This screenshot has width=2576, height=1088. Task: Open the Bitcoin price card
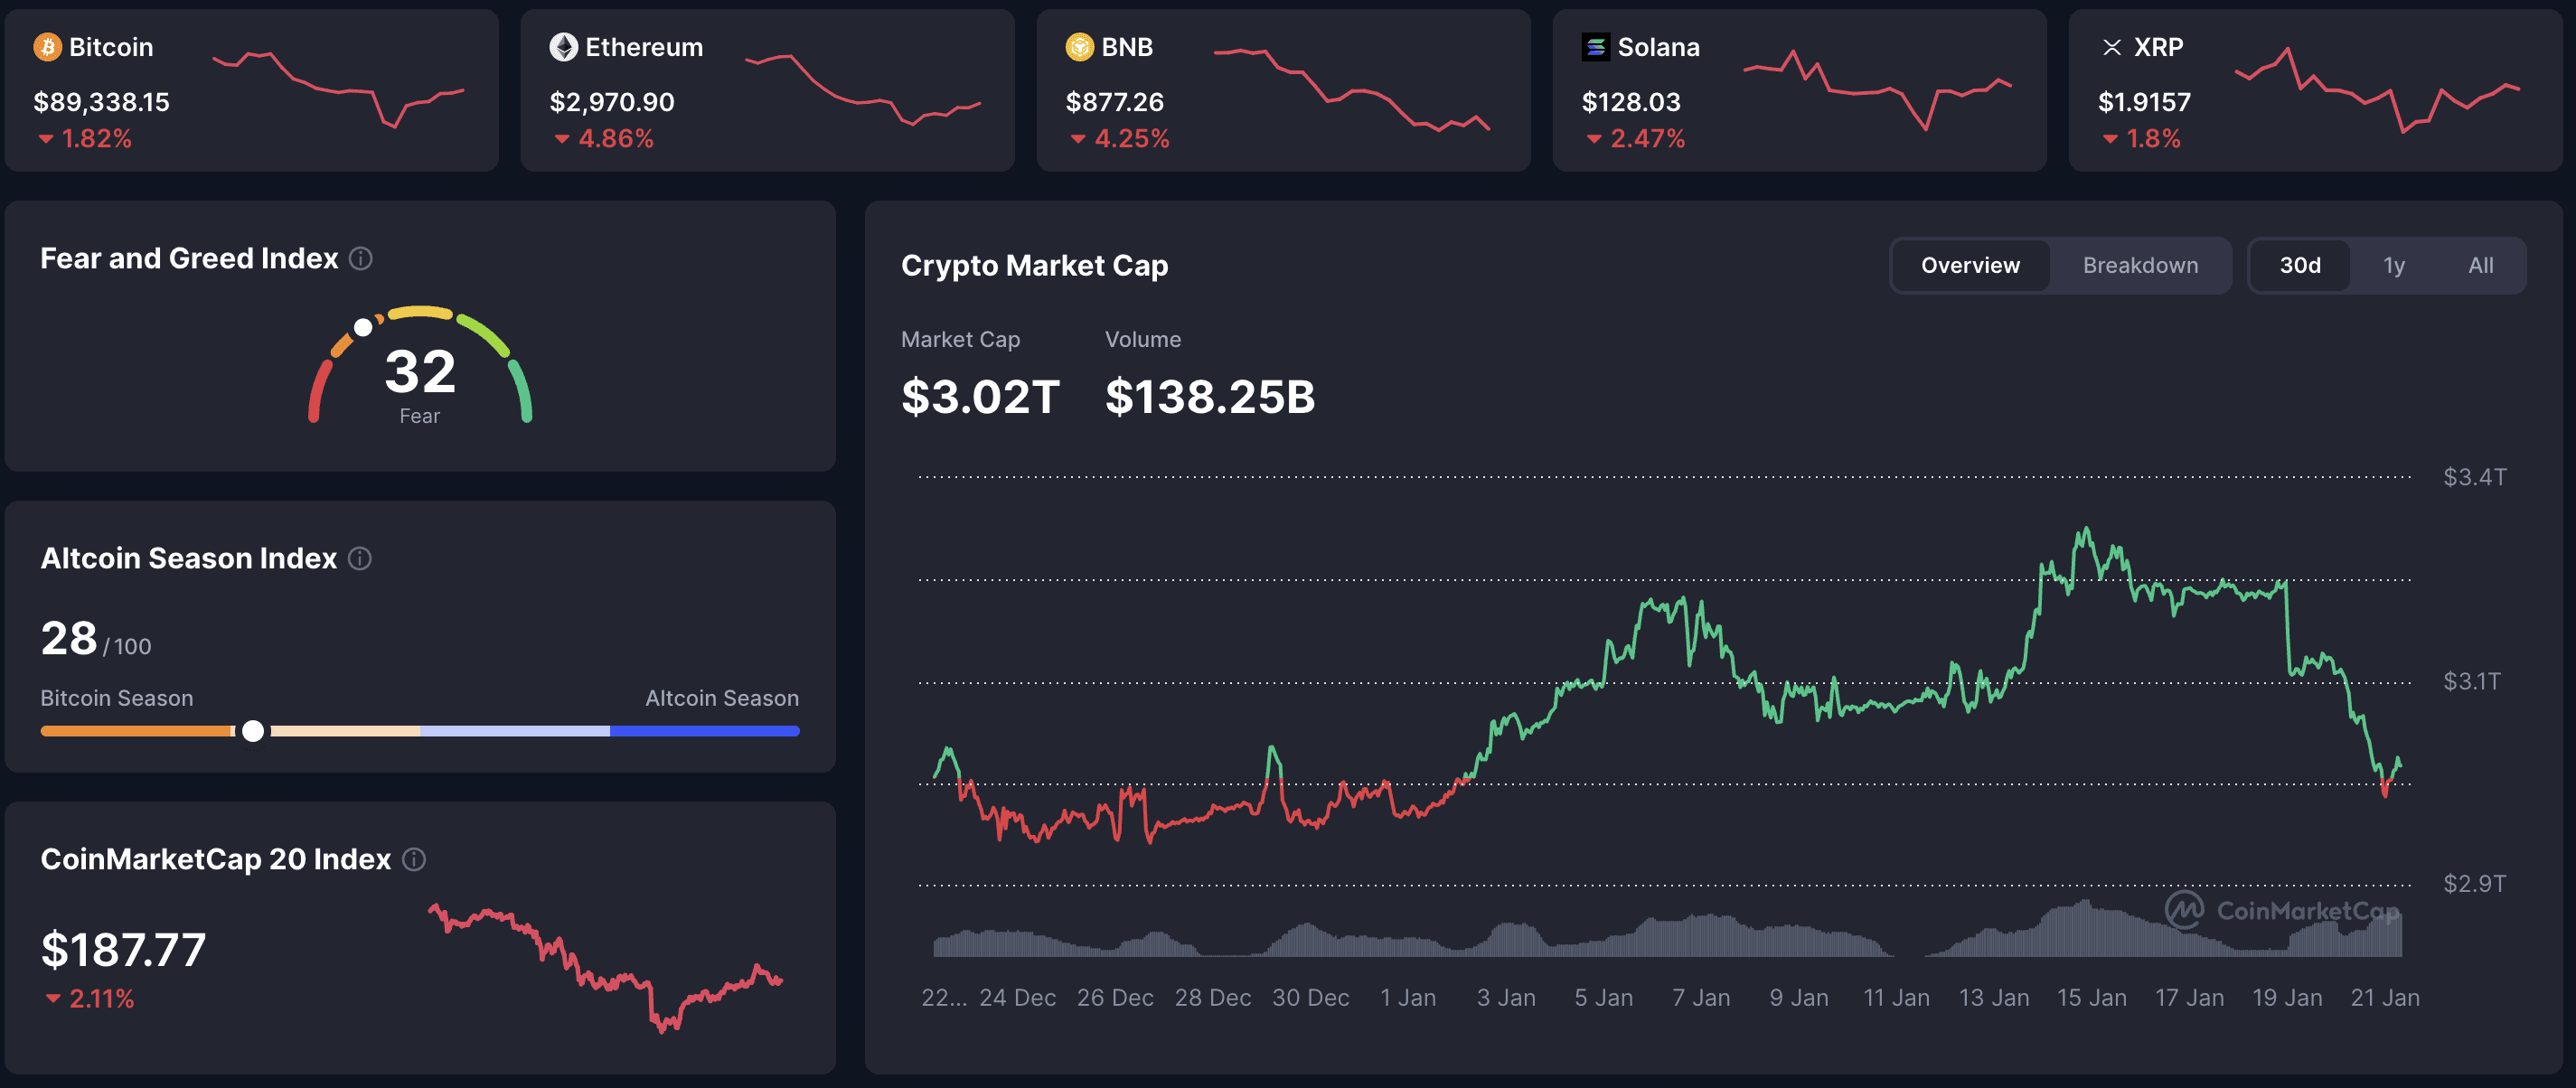(250, 90)
